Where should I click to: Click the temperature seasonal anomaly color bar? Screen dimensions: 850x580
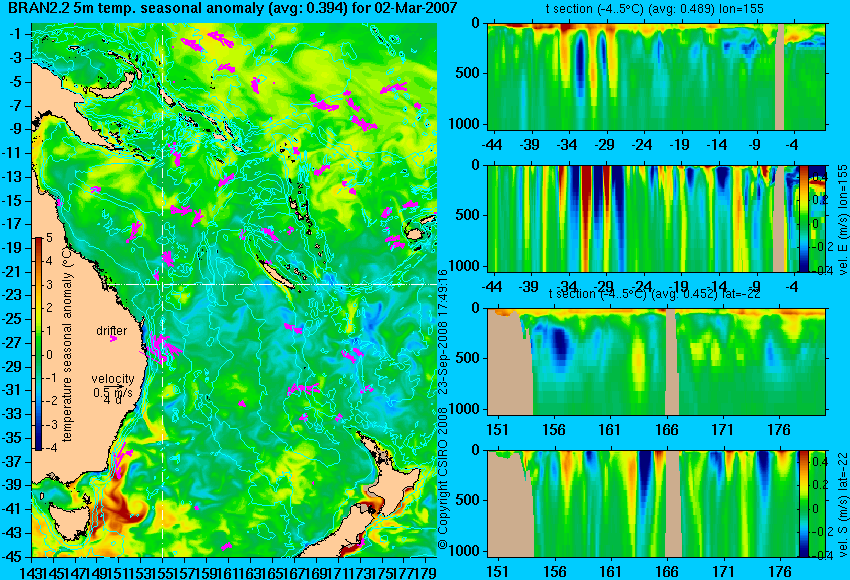click(x=39, y=344)
